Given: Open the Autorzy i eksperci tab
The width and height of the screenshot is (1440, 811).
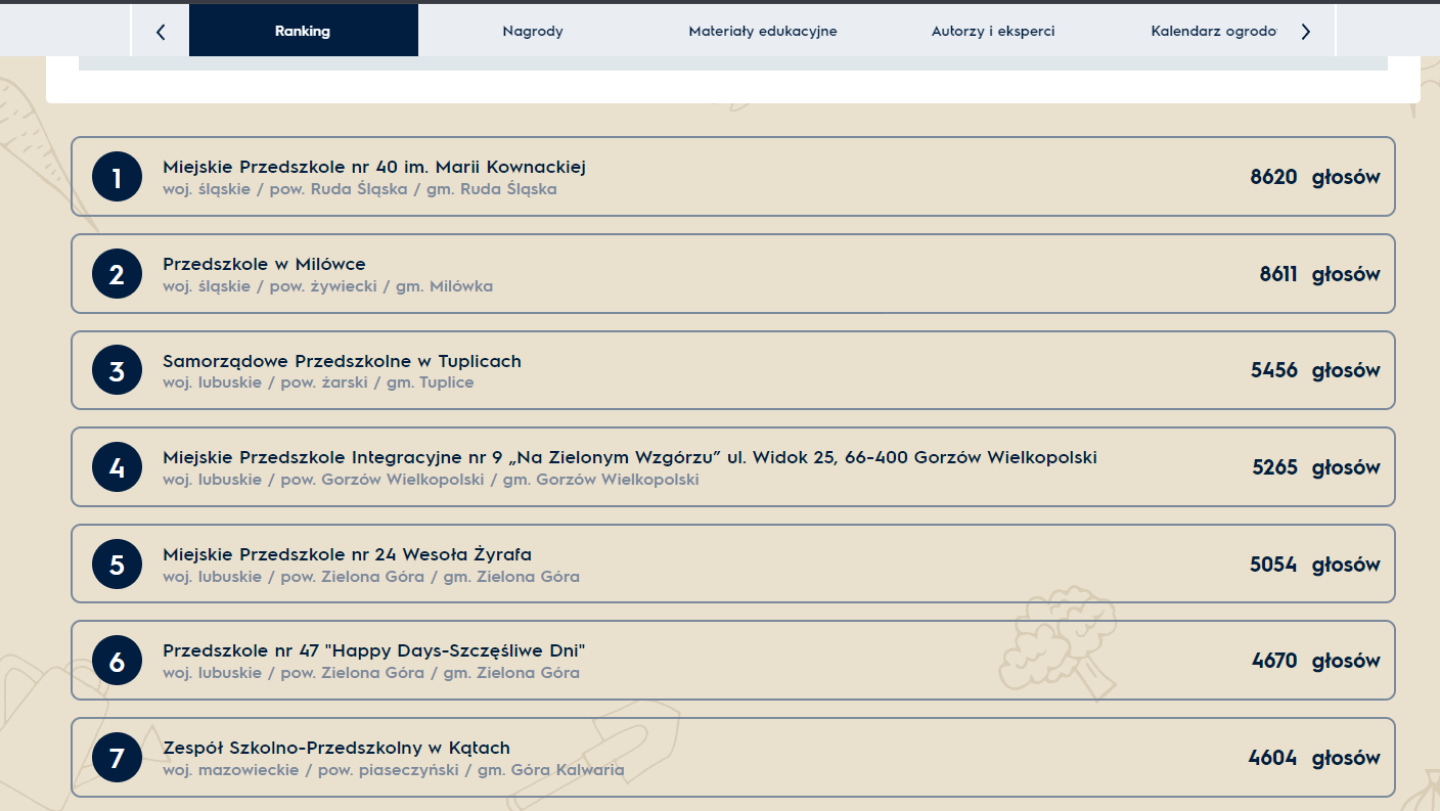Looking at the screenshot, I should [x=992, y=30].
